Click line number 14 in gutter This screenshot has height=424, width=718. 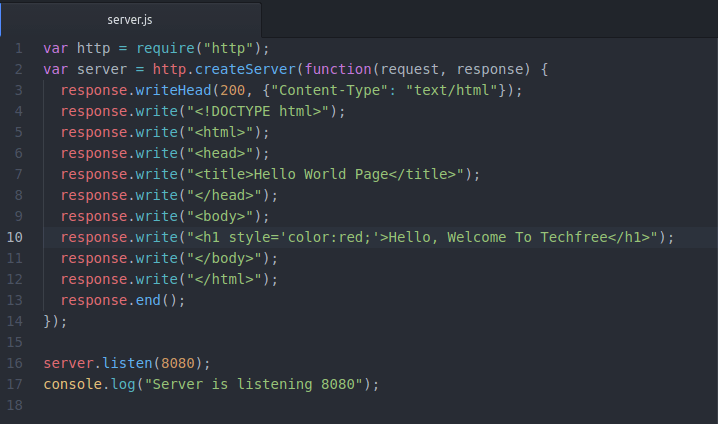[x=15, y=321]
